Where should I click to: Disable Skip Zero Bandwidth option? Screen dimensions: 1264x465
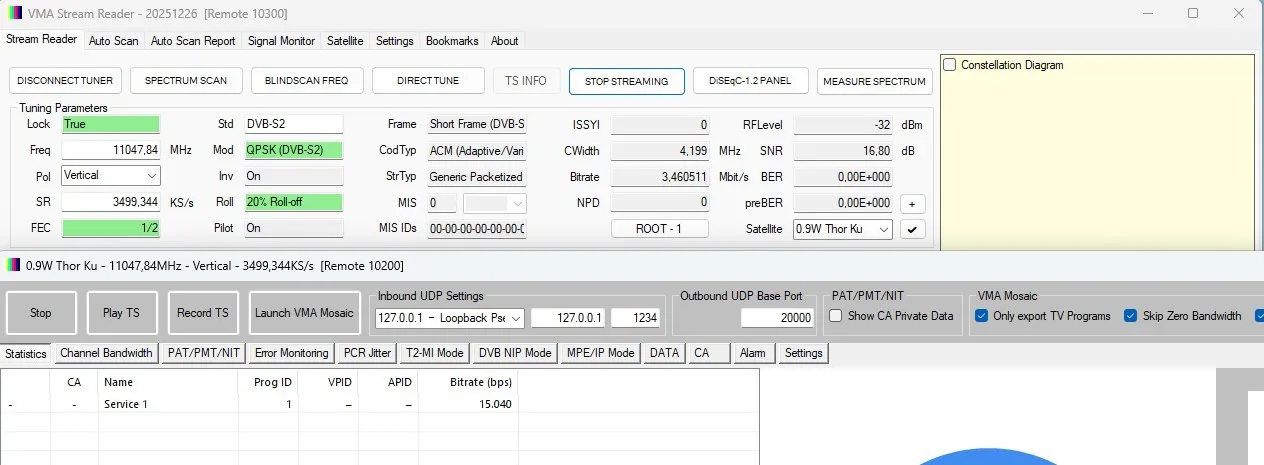click(x=1132, y=316)
